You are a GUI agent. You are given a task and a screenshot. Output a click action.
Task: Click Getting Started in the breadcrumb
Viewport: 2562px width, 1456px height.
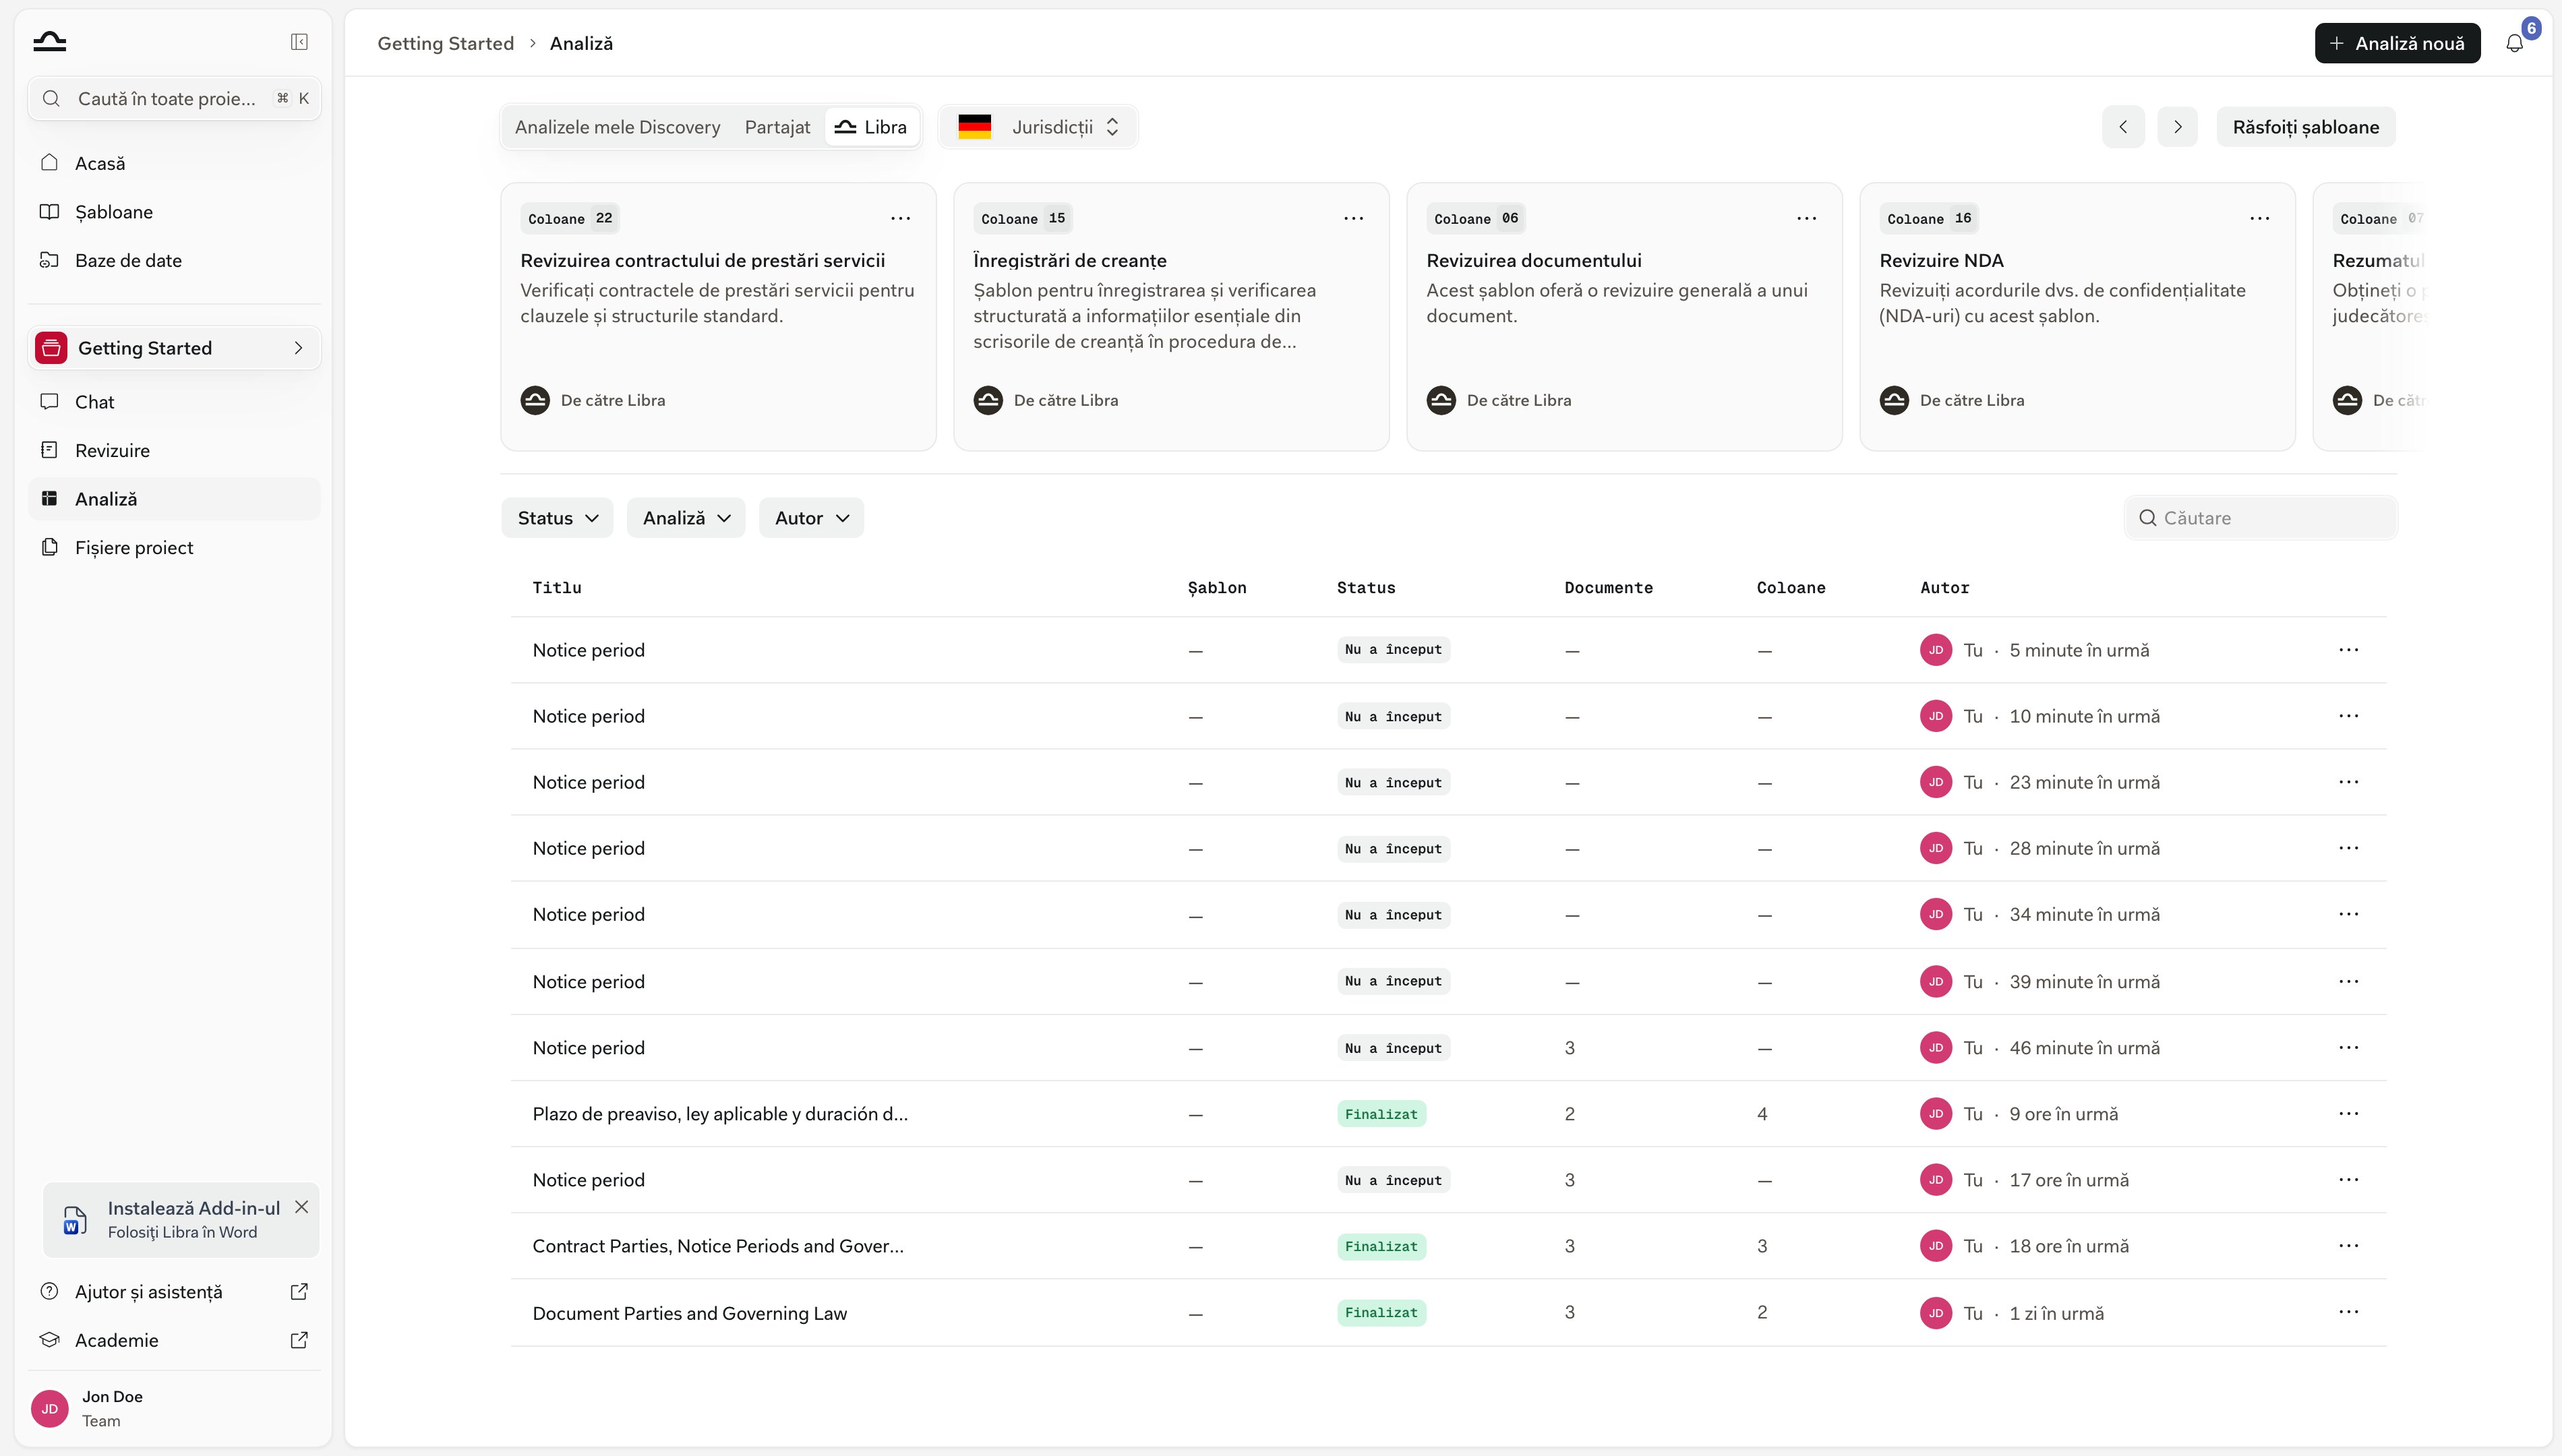[445, 43]
